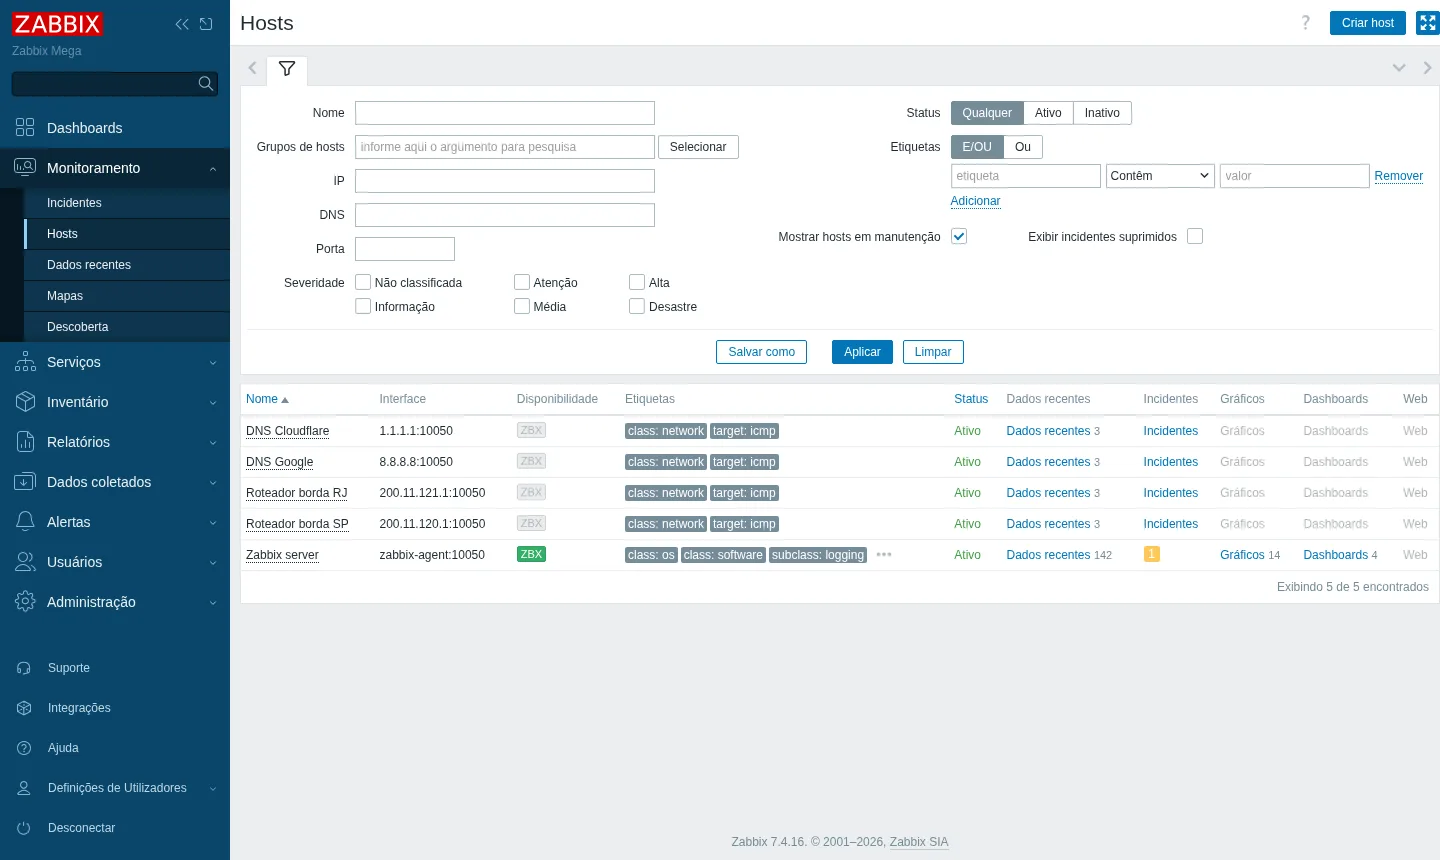Click the Integrações box icon
The height and width of the screenshot is (860, 1440).
click(x=24, y=708)
